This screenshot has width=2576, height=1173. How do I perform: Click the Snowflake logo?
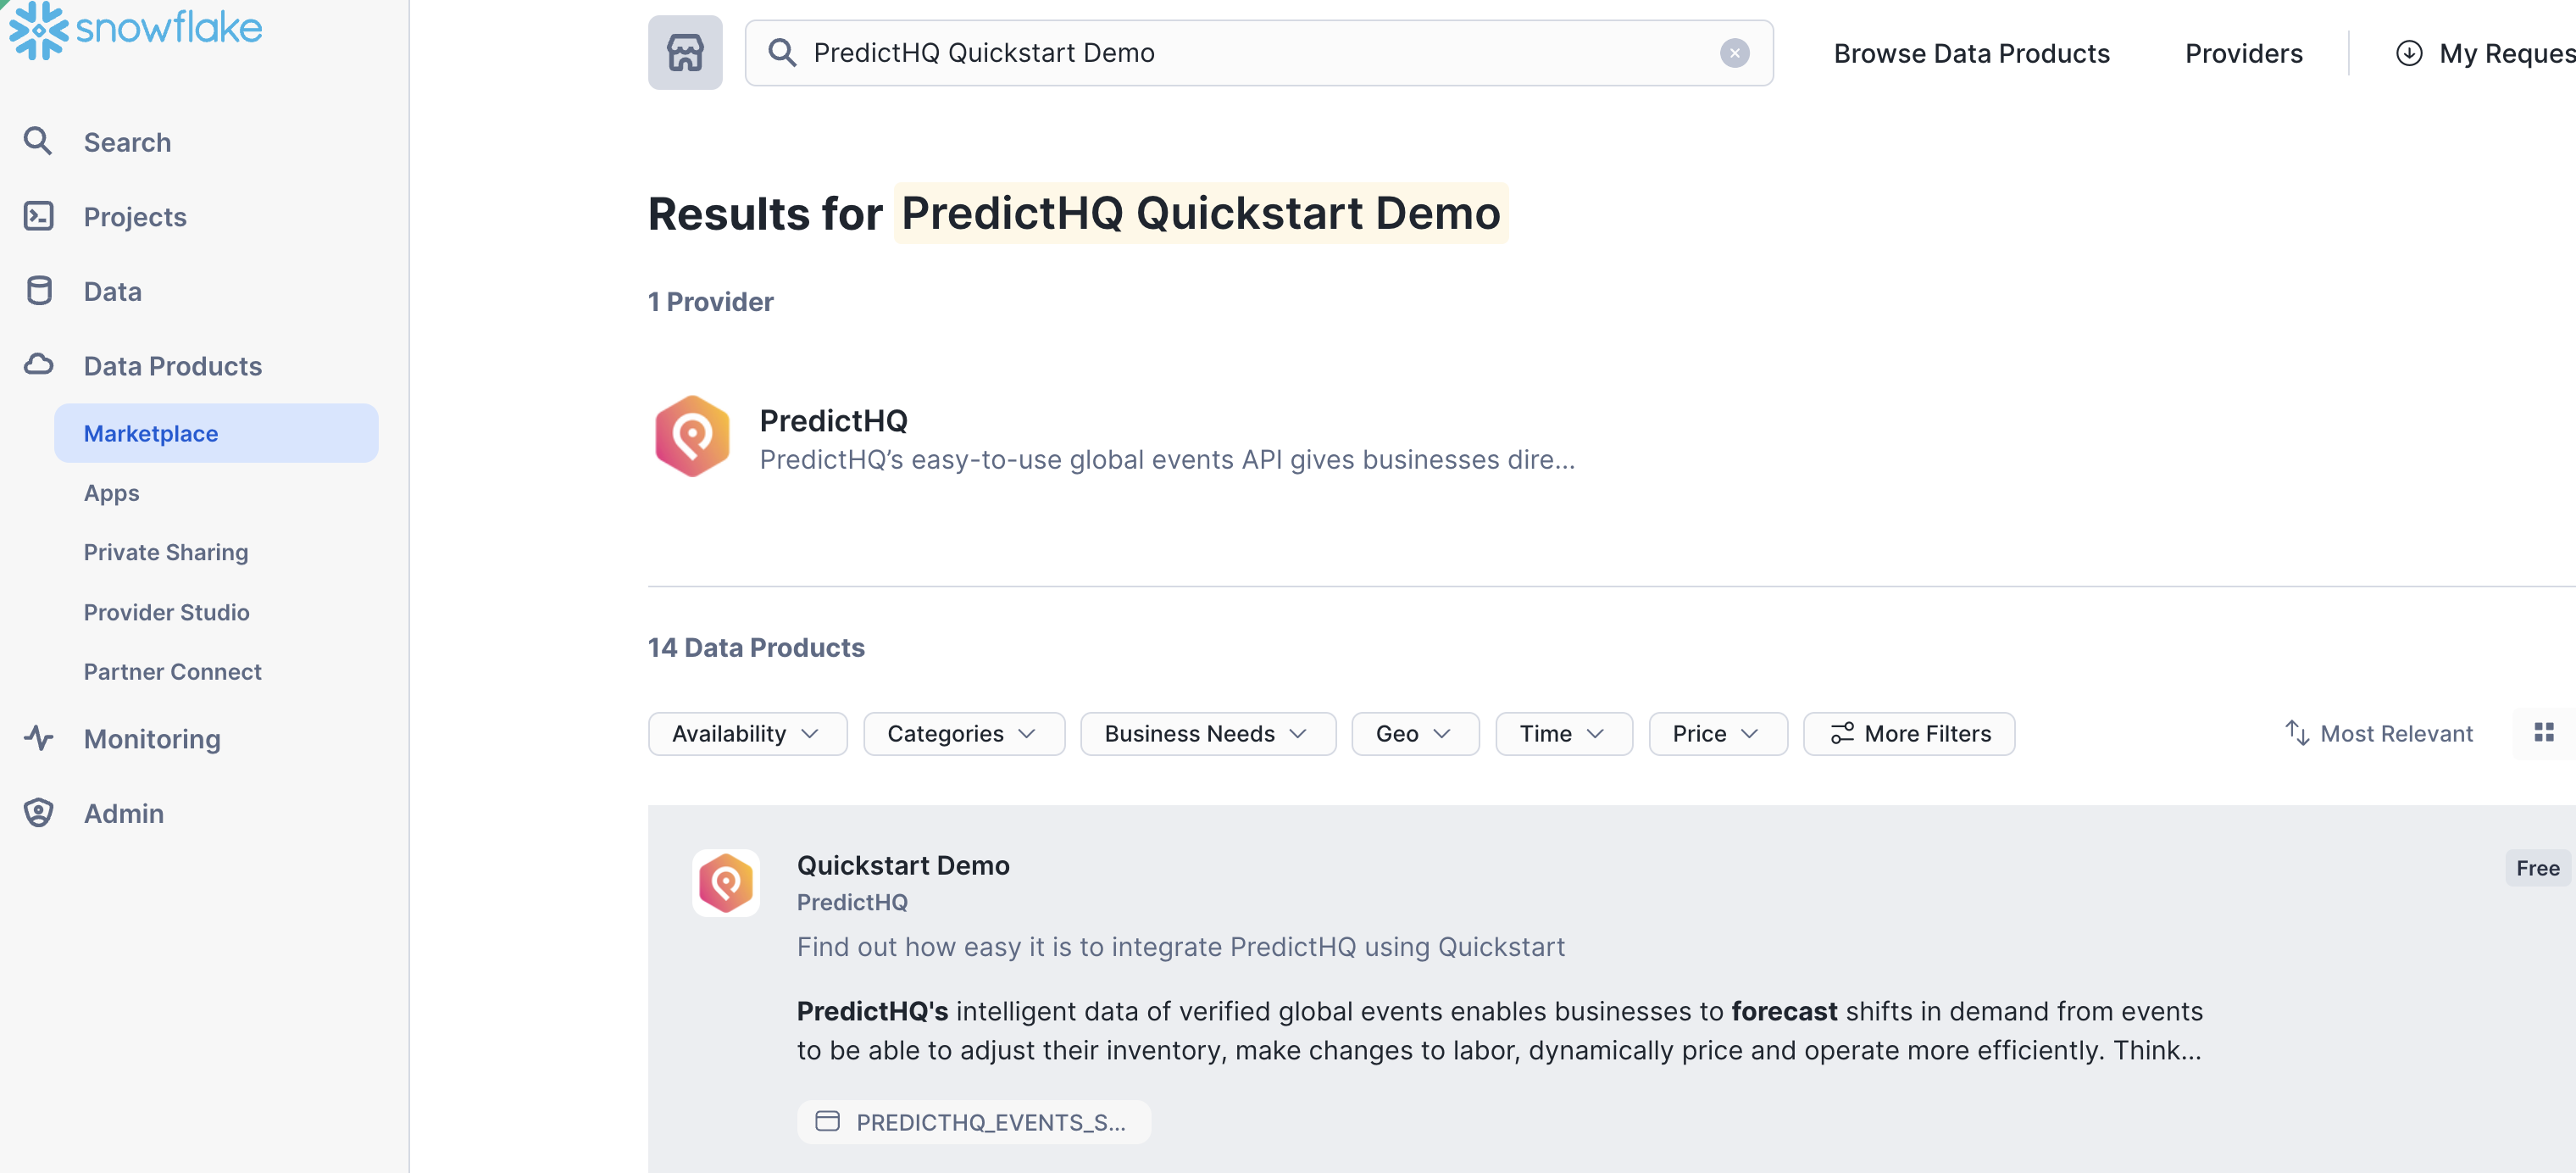(136, 28)
